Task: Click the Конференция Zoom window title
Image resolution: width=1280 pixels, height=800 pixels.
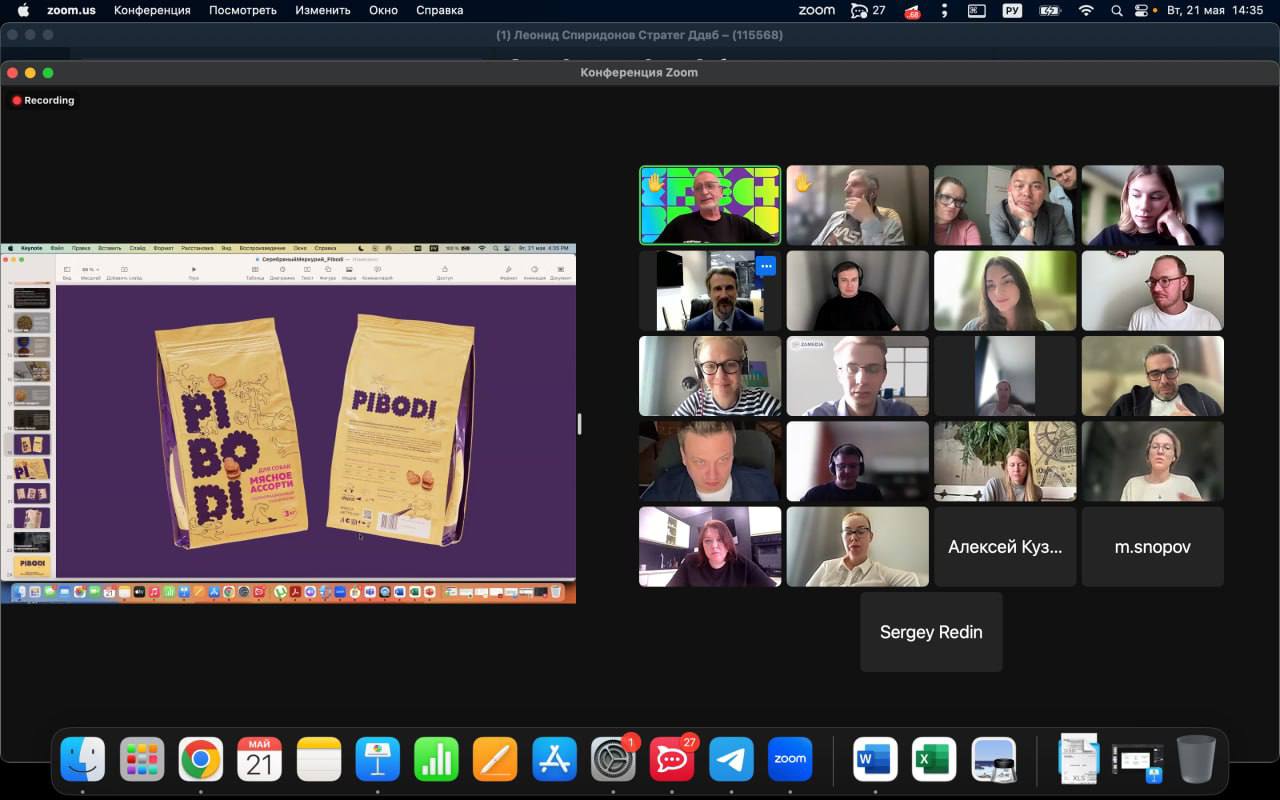Action: tap(639, 72)
